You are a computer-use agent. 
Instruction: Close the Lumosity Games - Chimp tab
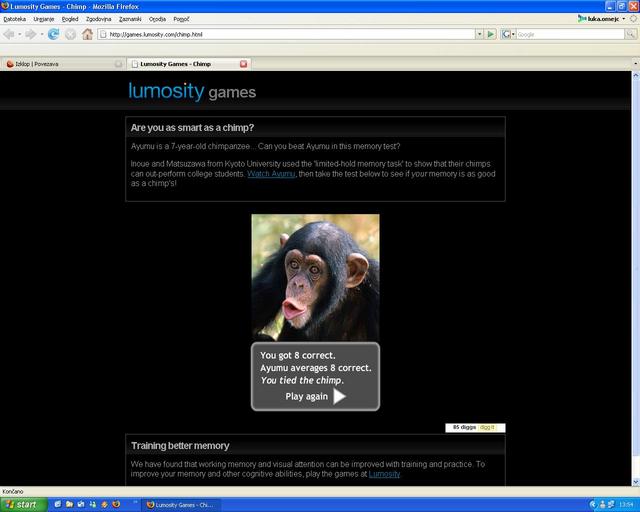pyautogui.click(x=243, y=64)
